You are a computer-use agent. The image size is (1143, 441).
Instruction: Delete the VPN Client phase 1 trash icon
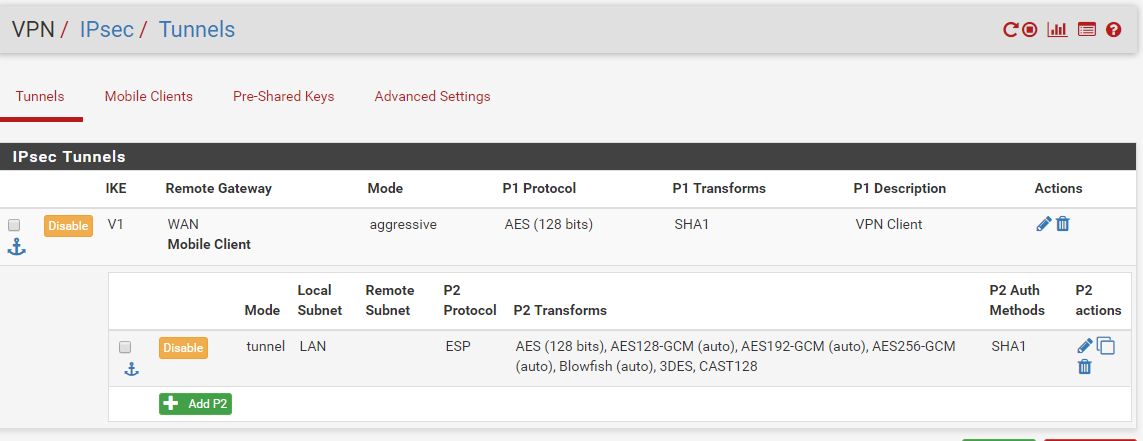[x=1063, y=225]
